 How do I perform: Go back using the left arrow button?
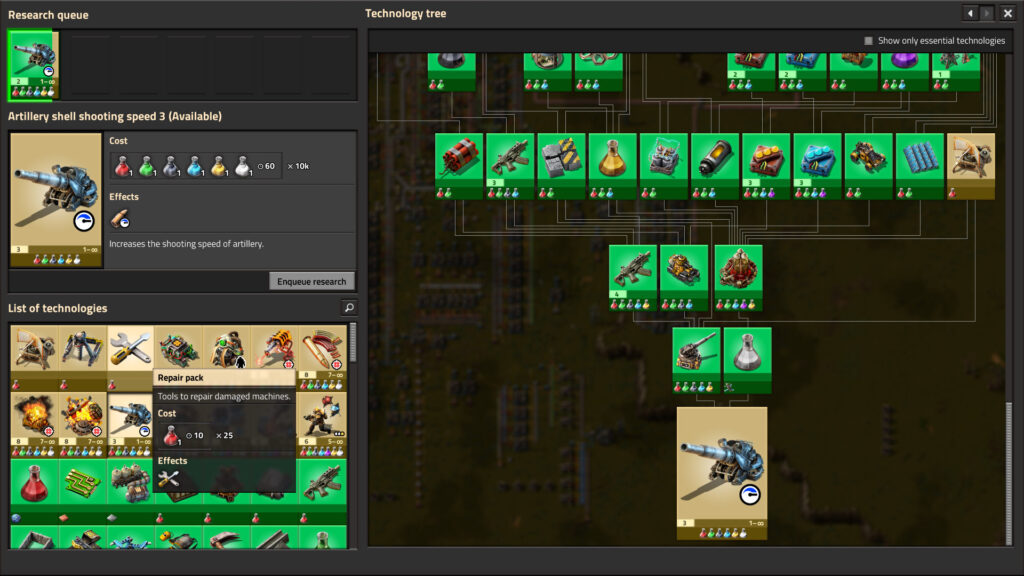[x=969, y=13]
